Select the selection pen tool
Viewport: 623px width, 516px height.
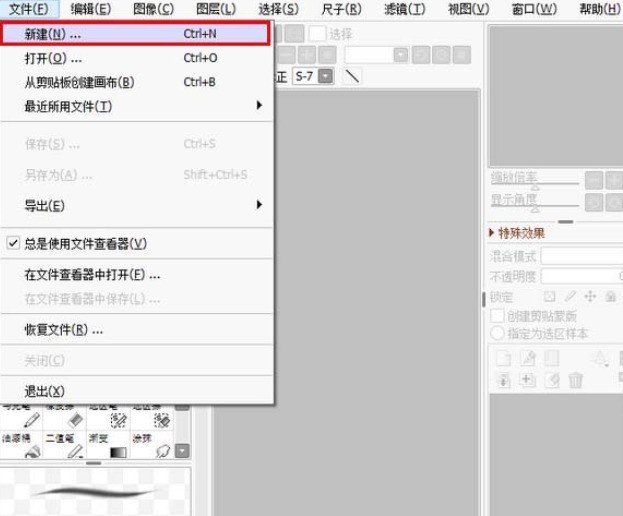108,417
